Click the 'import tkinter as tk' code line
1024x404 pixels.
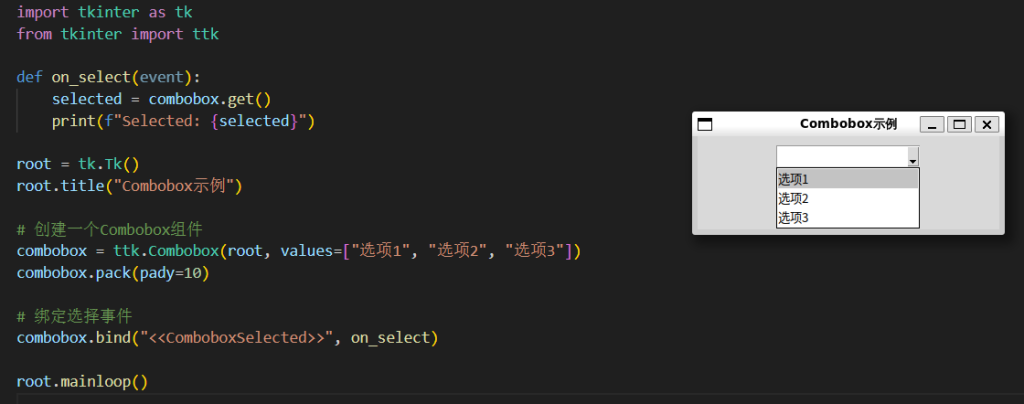coord(107,12)
